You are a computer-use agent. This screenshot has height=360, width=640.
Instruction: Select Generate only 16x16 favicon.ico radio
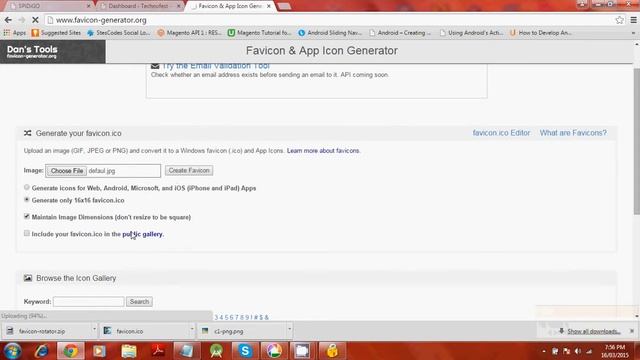point(27,200)
